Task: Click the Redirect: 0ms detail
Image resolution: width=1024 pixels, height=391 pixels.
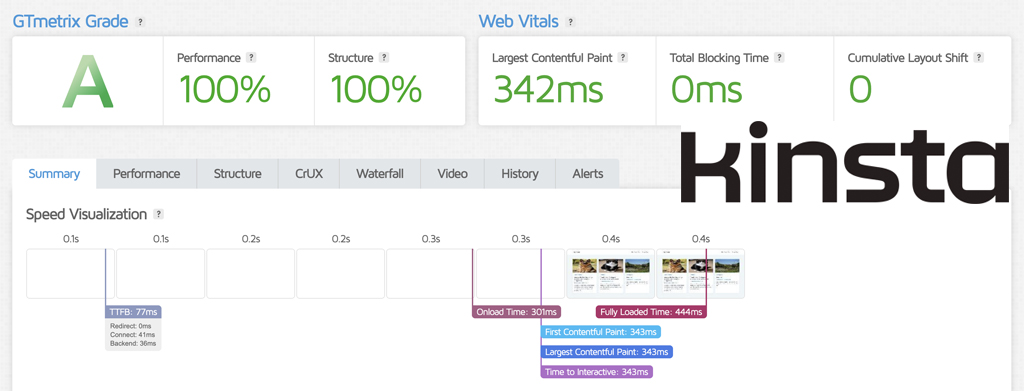Action: tap(131, 326)
